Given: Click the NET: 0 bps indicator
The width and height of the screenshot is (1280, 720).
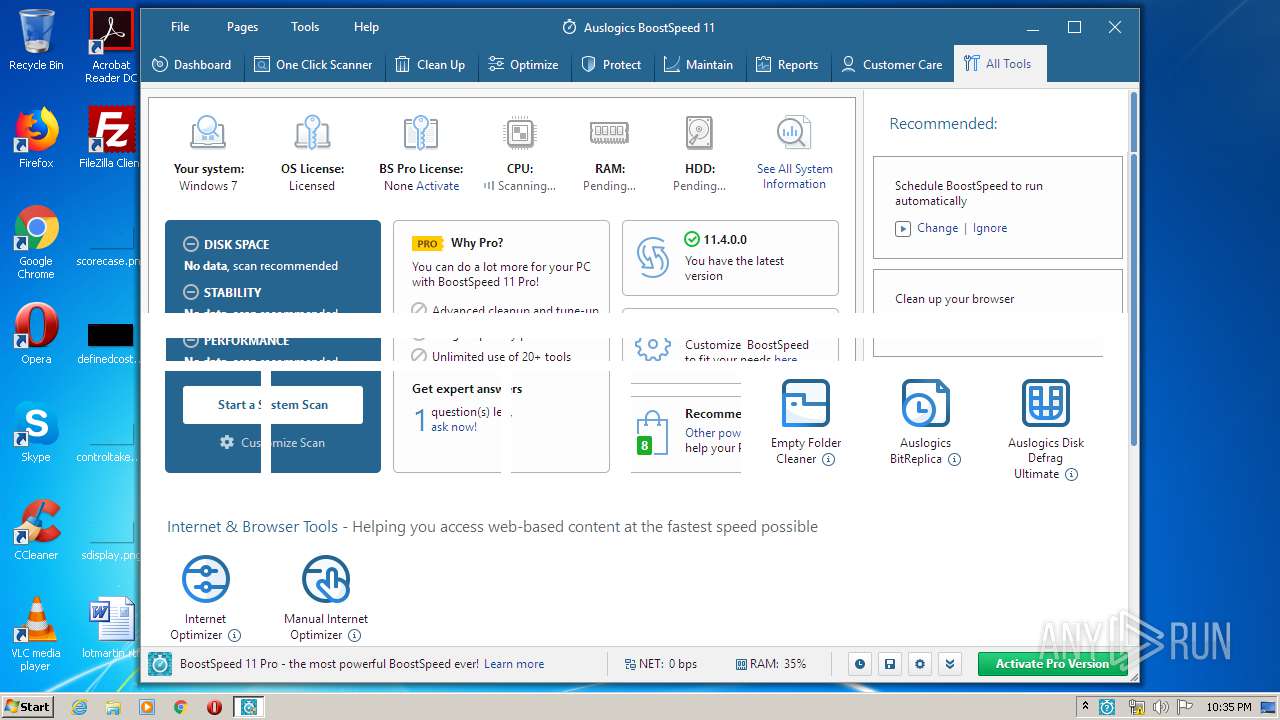Looking at the screenshot, I should (660, 664).
